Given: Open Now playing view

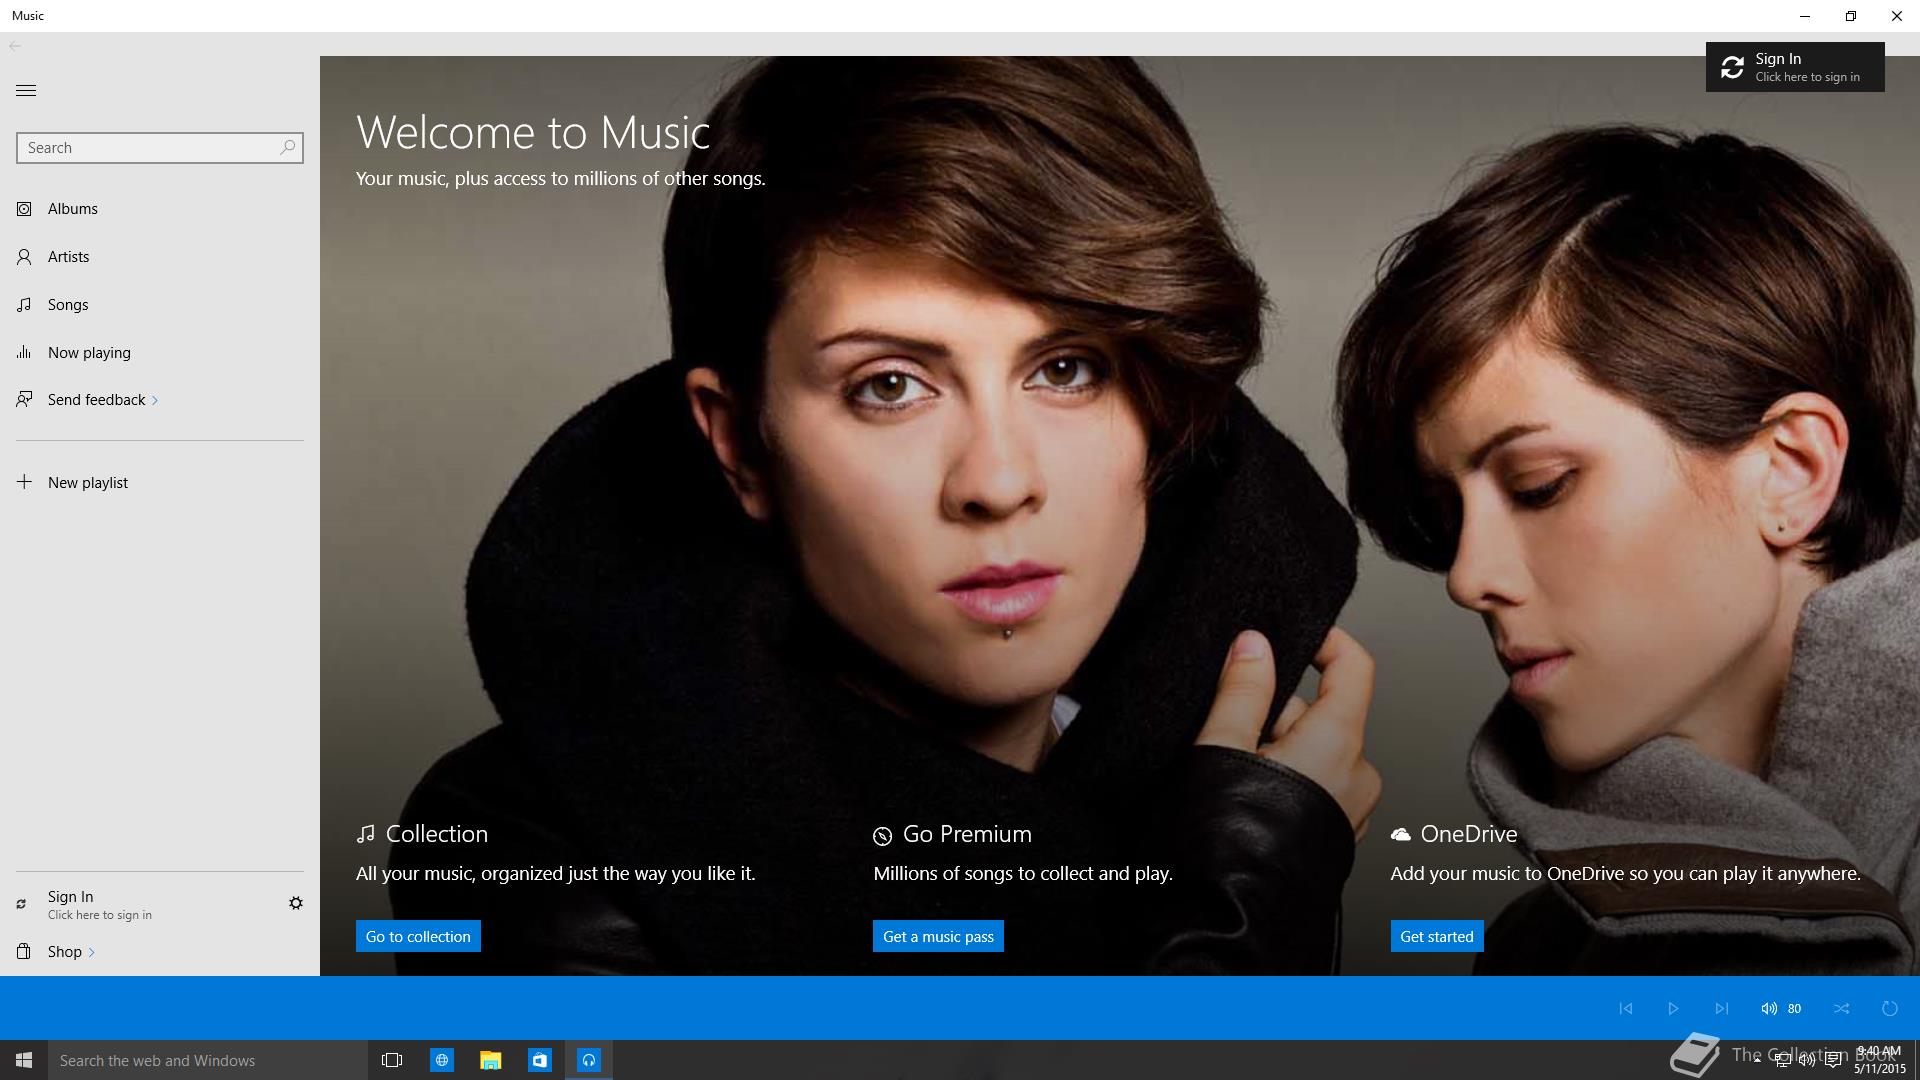Looking at the screenshot, I should click(x=160, y=353).
